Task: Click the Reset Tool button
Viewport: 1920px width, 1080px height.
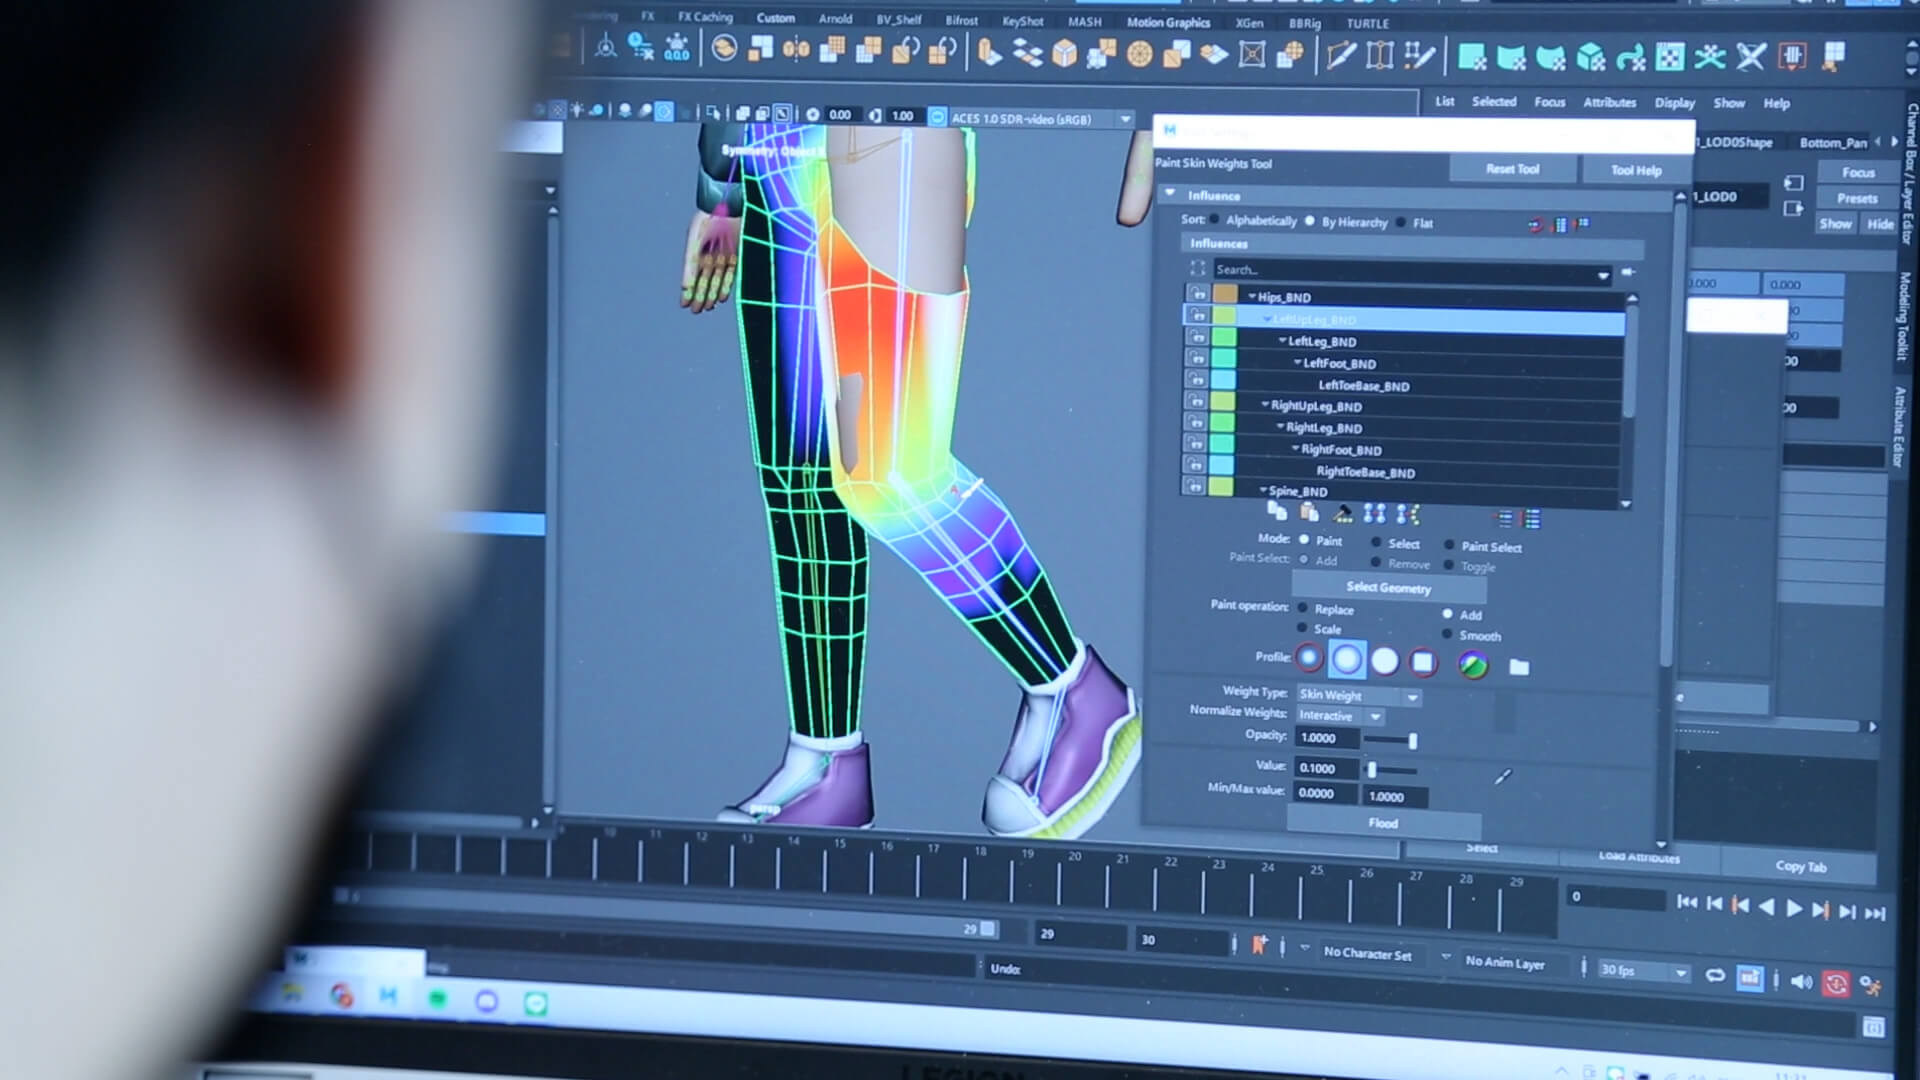Action: coord(1512,169)
